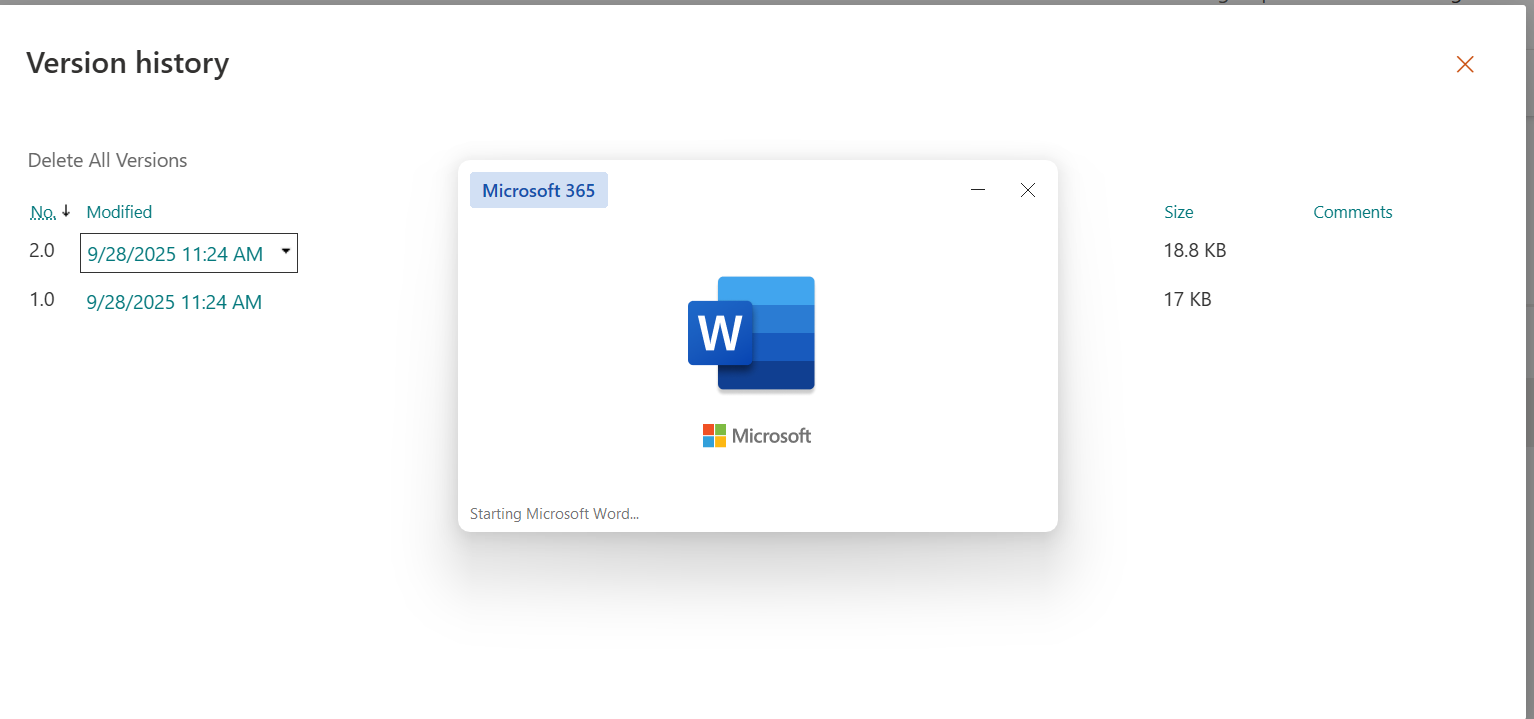Close the Microsoft 365 splash window

[1028, 190]
